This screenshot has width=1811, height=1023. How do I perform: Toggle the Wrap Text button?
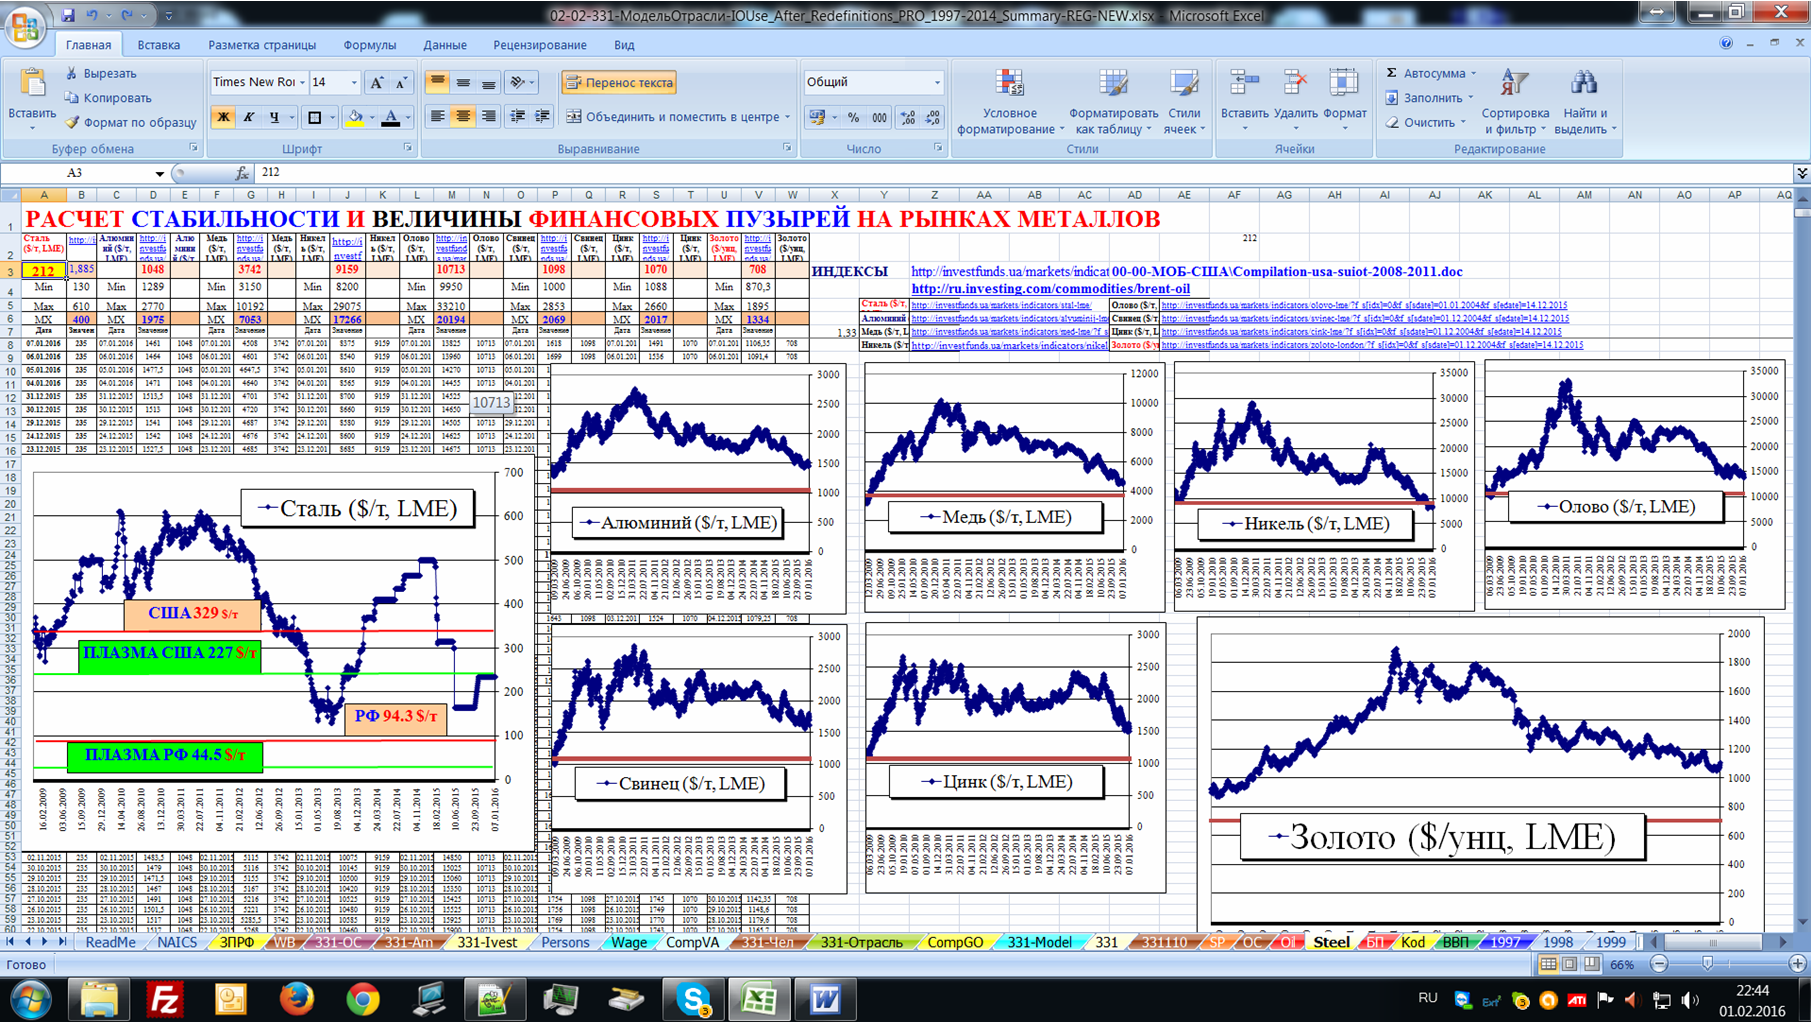(x=619, y=83)
